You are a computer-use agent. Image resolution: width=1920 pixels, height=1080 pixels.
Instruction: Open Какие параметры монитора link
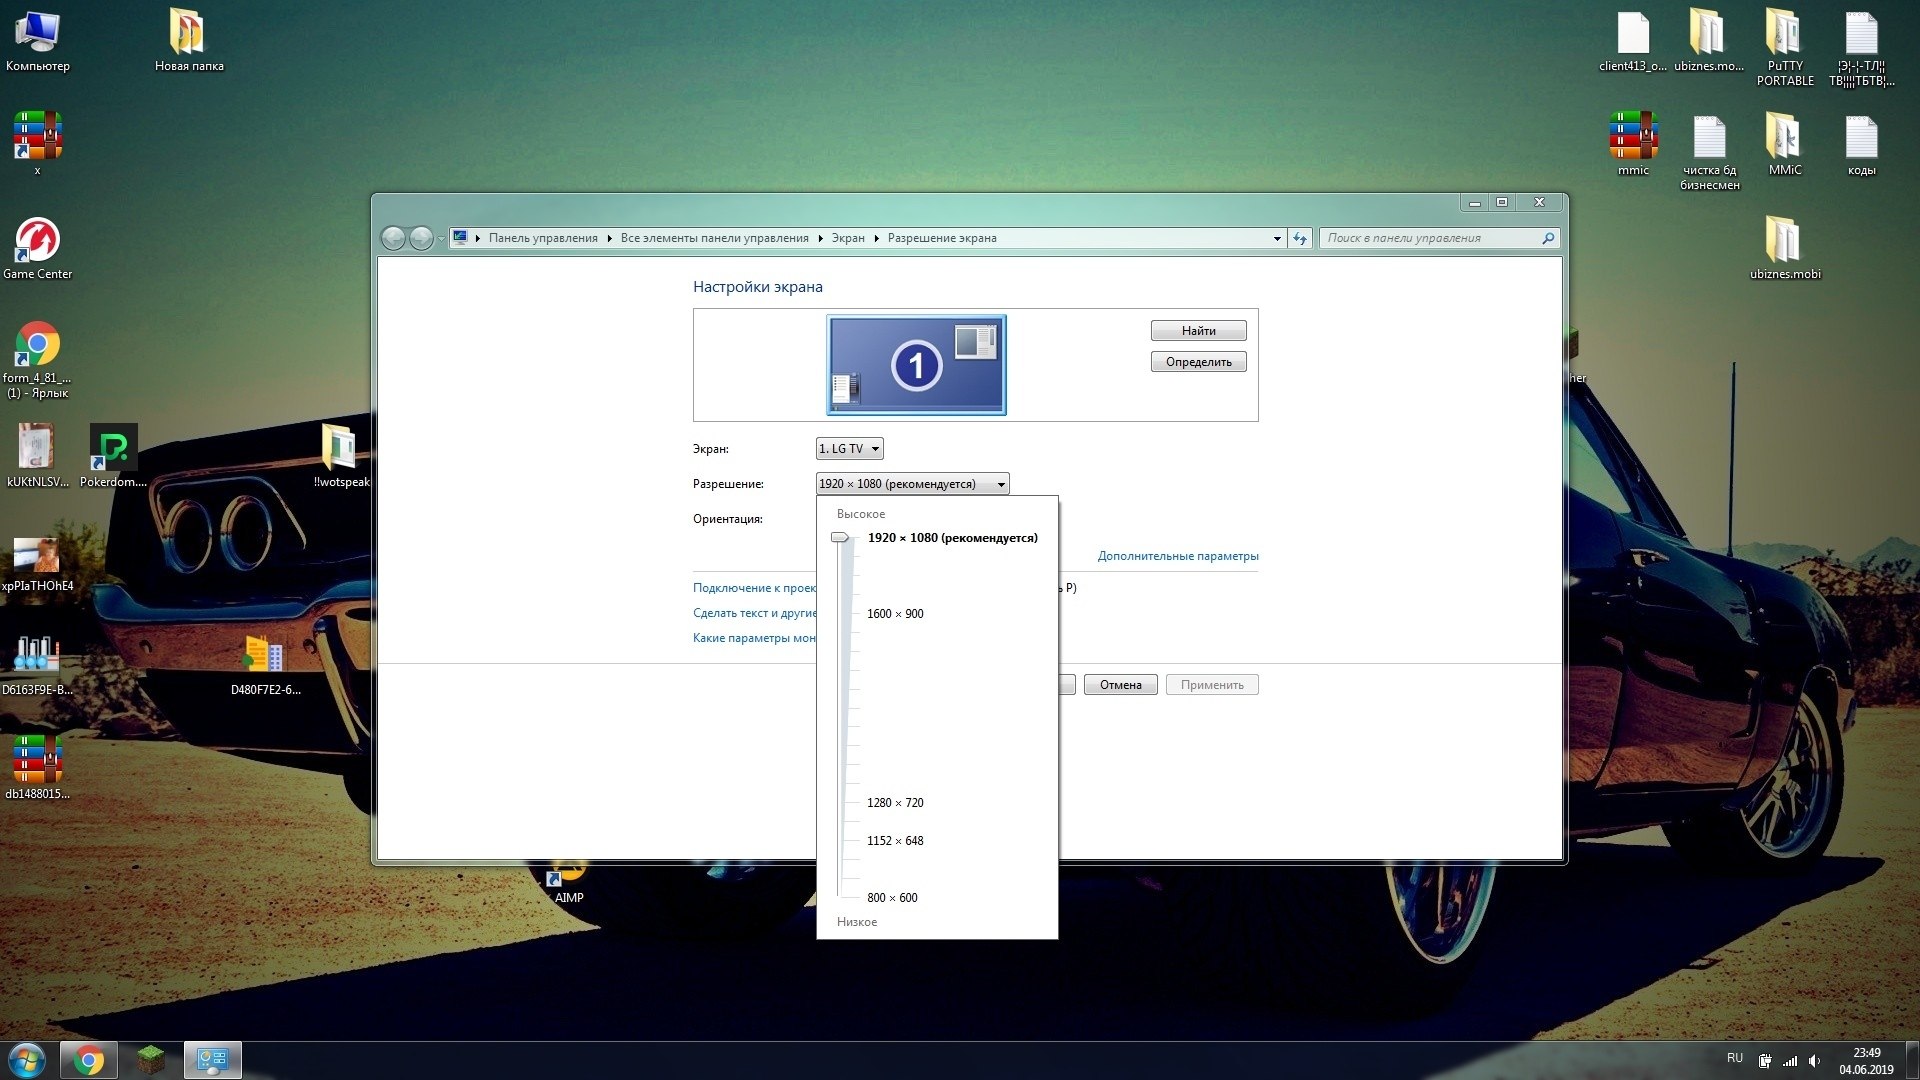point(755,638)
